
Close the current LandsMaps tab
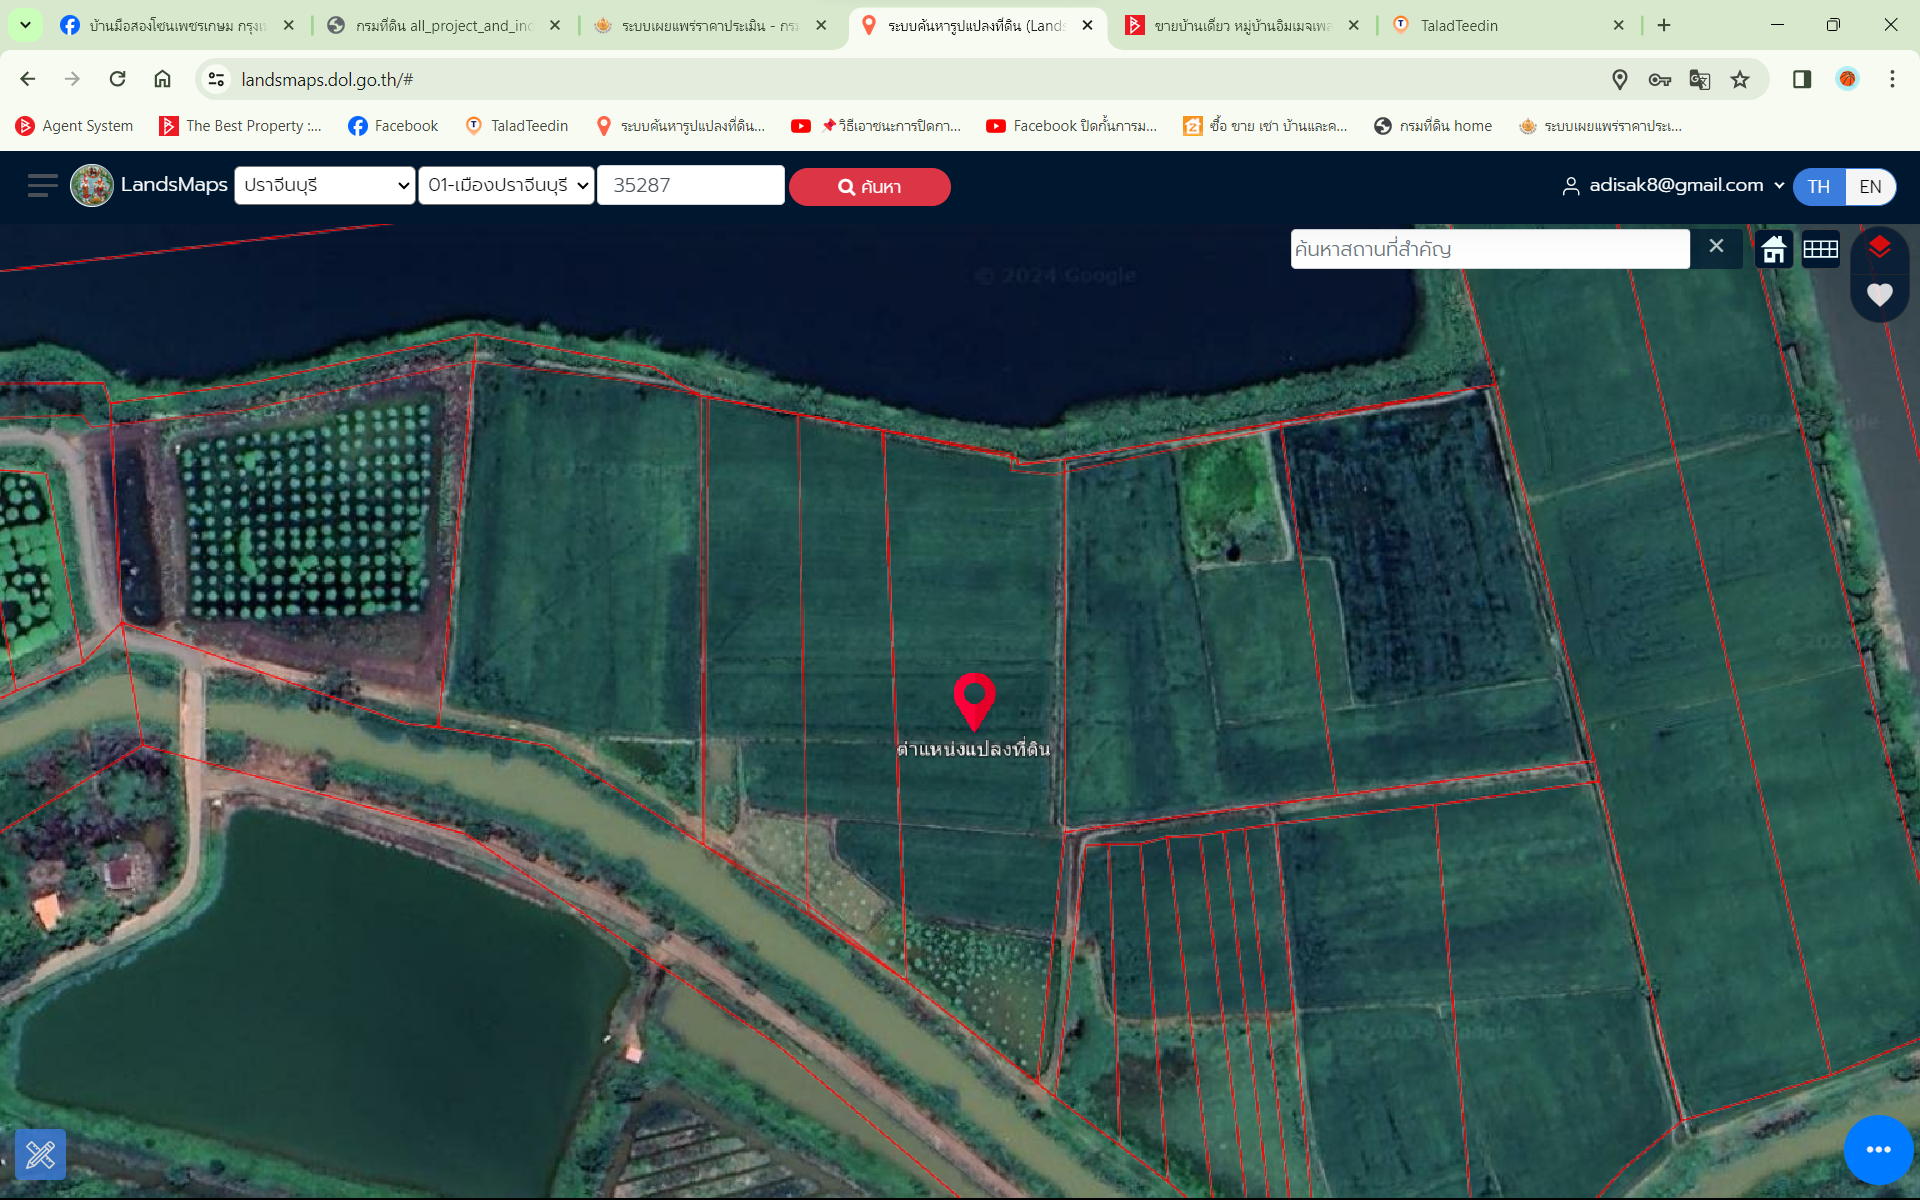[x=1087, y=25]
